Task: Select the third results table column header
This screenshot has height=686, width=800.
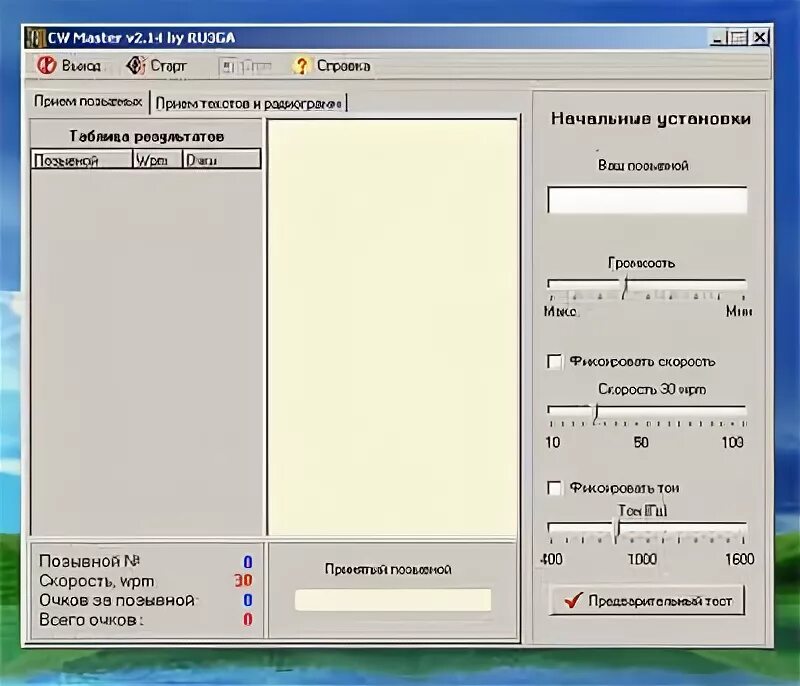Action: coord(221,160)
